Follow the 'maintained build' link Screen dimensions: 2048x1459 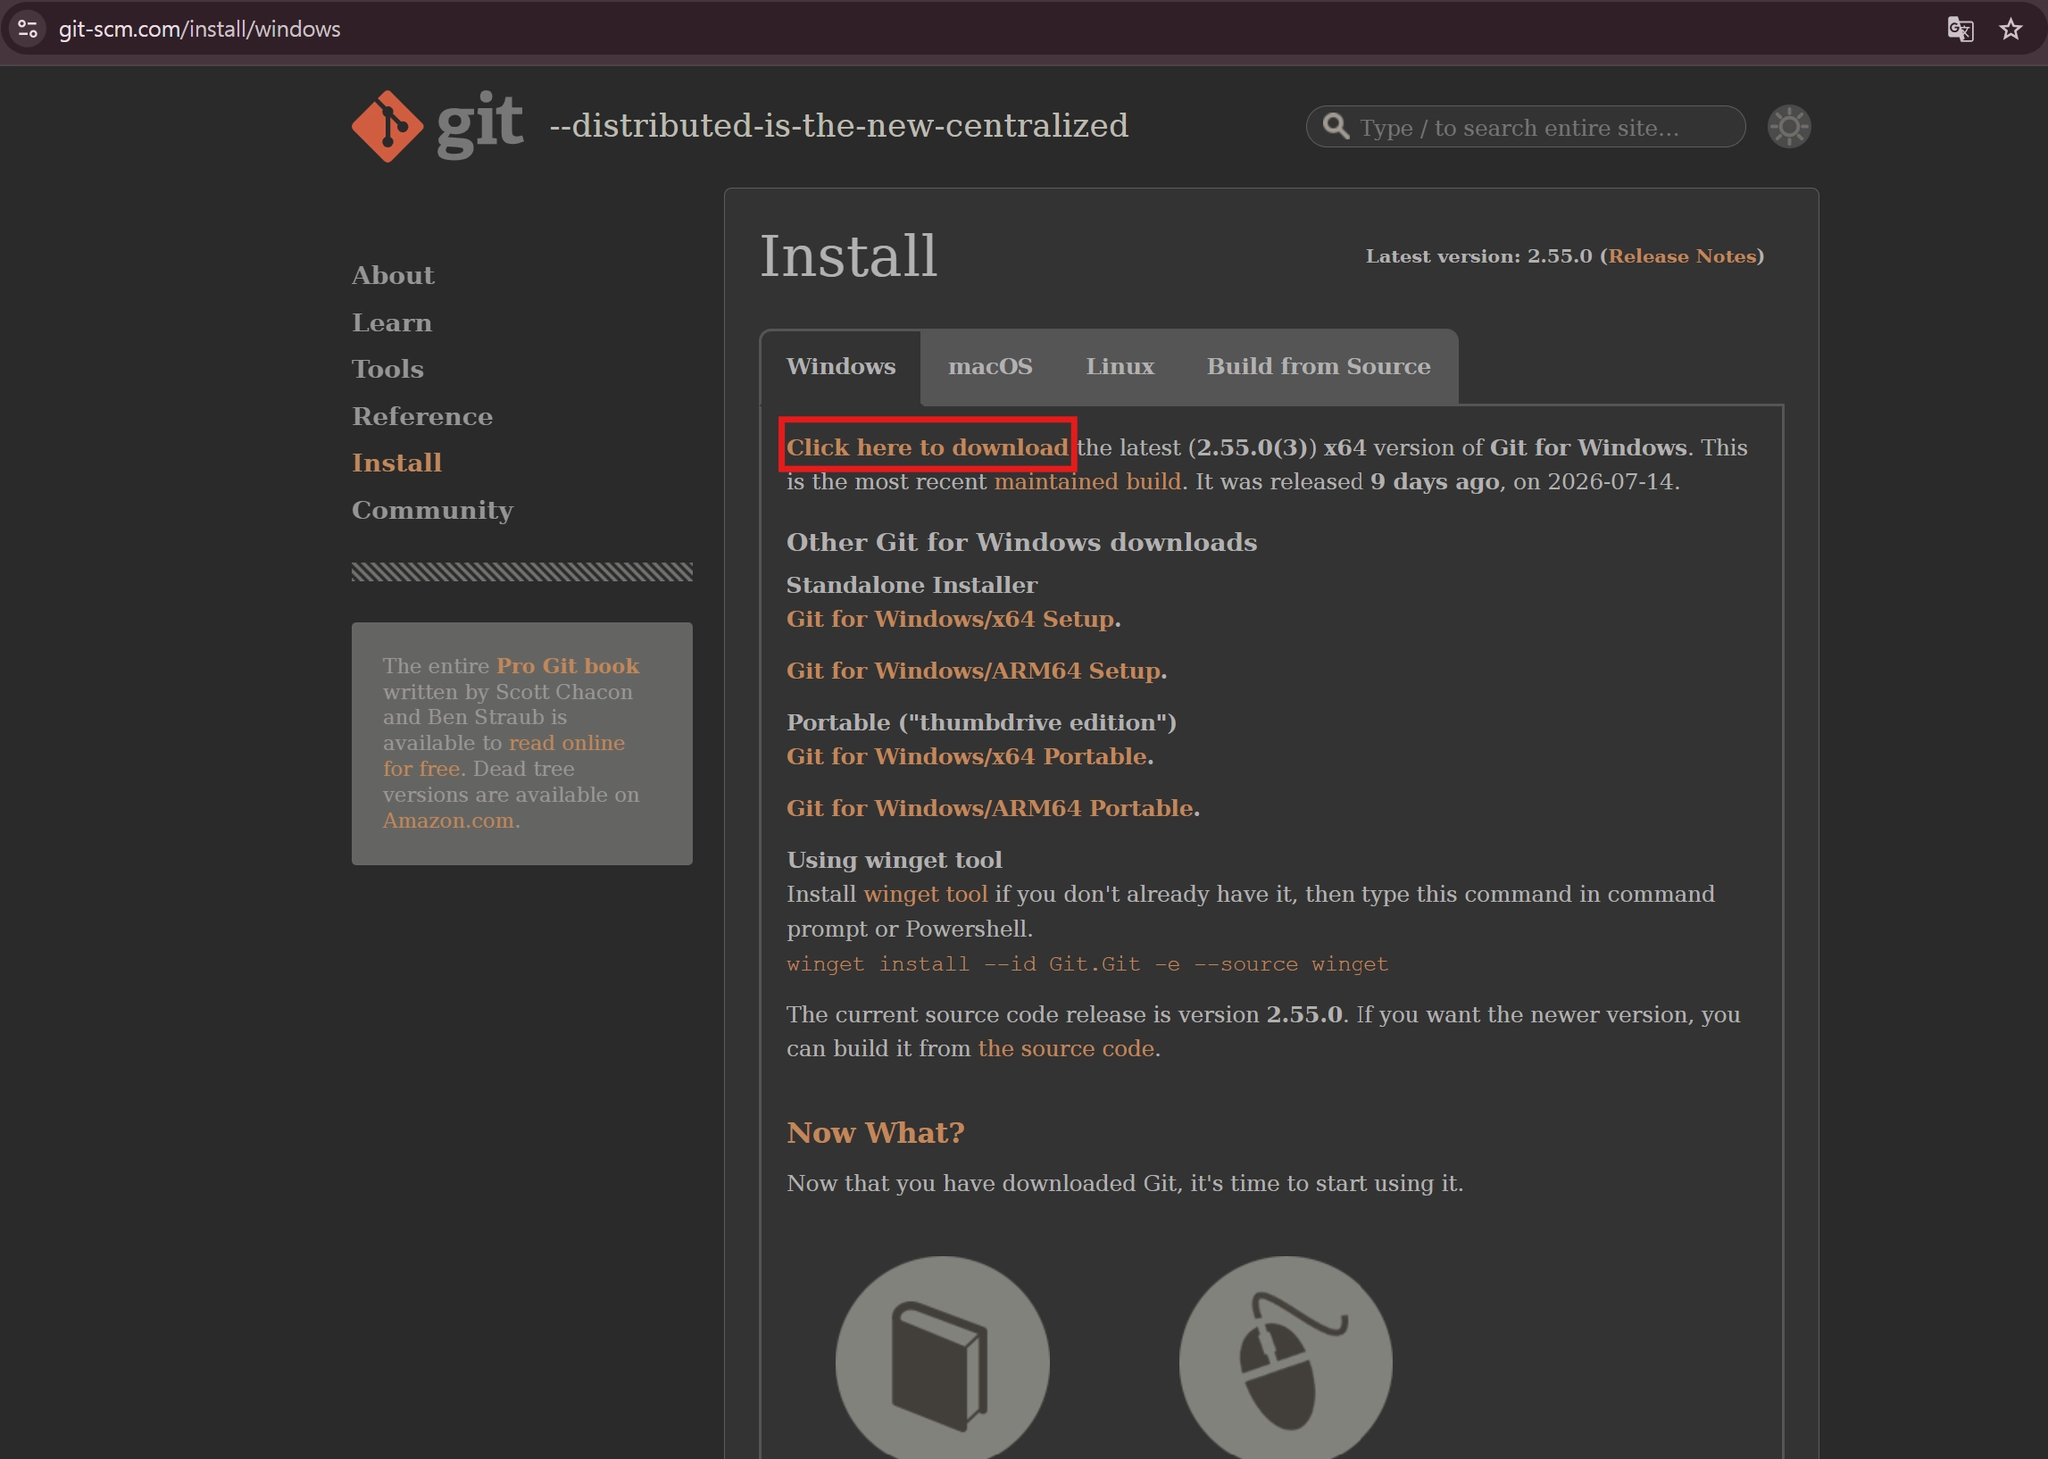[x=1088, y=482]
